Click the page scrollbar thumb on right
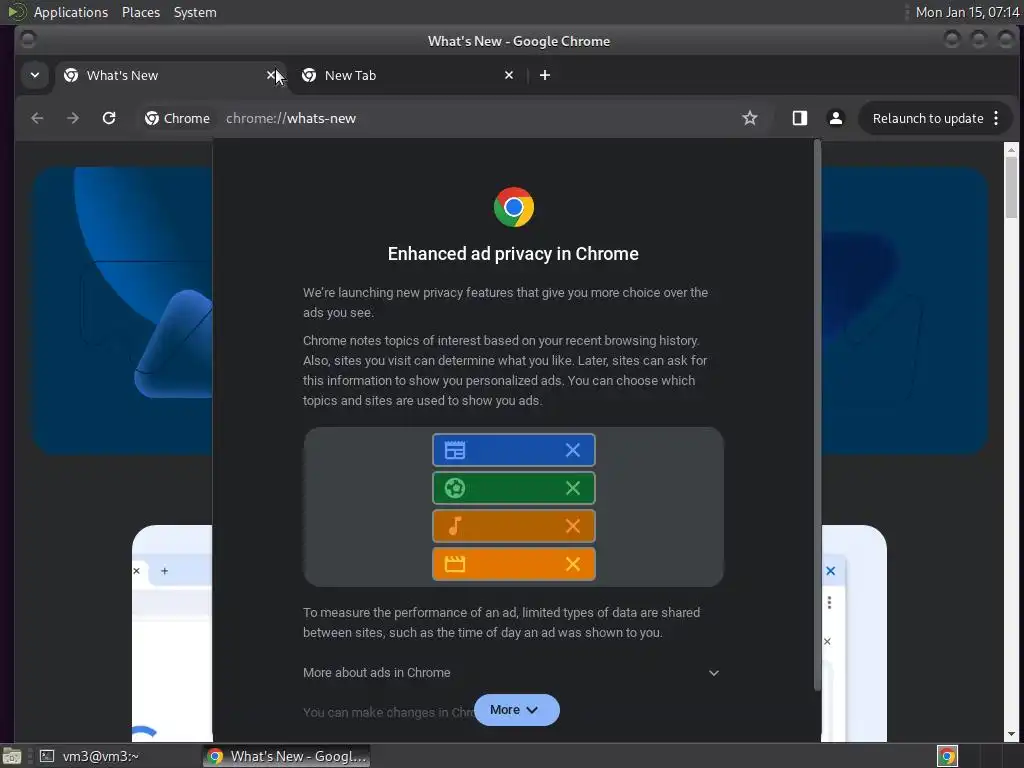The height and width of the screenshot is (768, 1024). tap(1011, 187)
